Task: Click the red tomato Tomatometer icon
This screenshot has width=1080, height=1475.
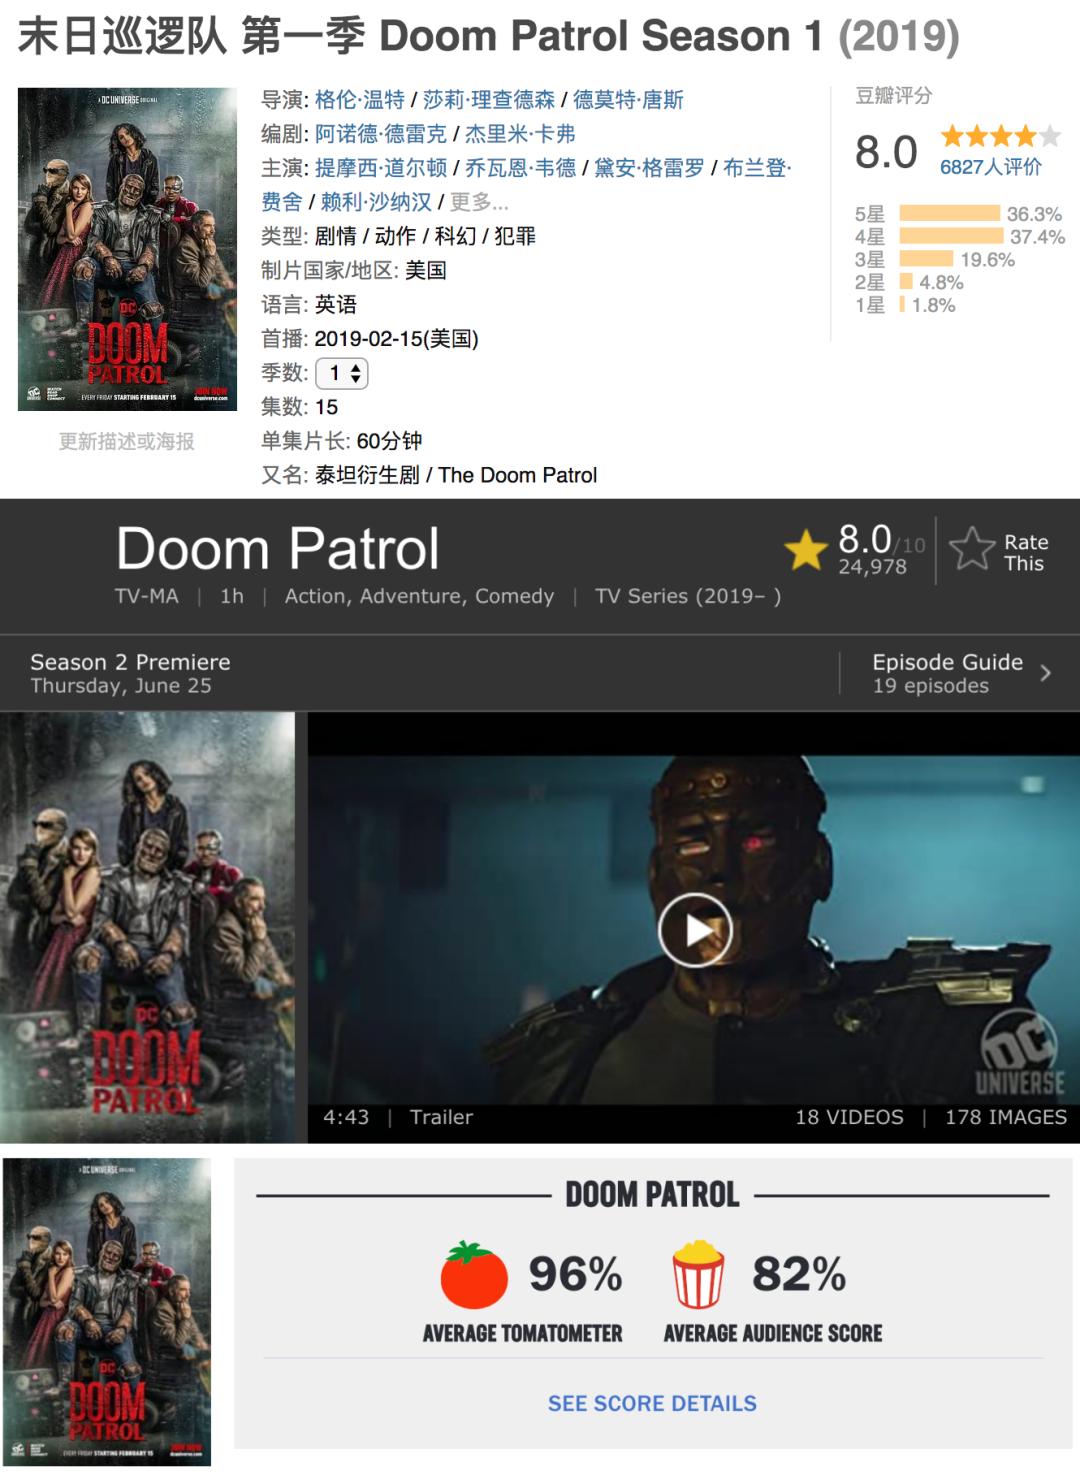Action: 474,1274
